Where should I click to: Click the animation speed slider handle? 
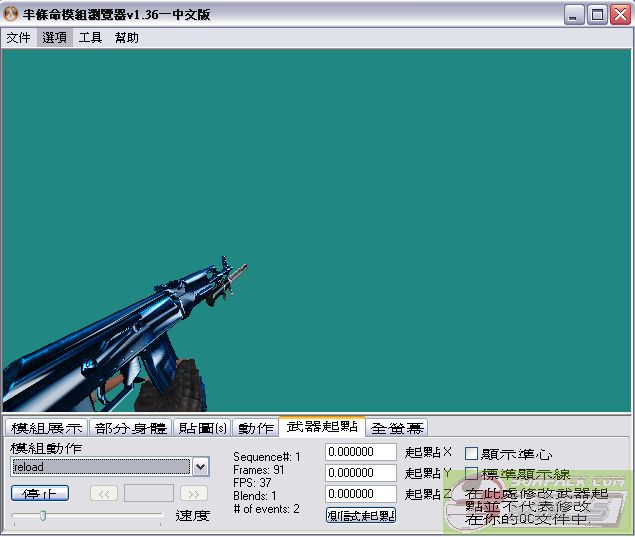tap(43, 516)
